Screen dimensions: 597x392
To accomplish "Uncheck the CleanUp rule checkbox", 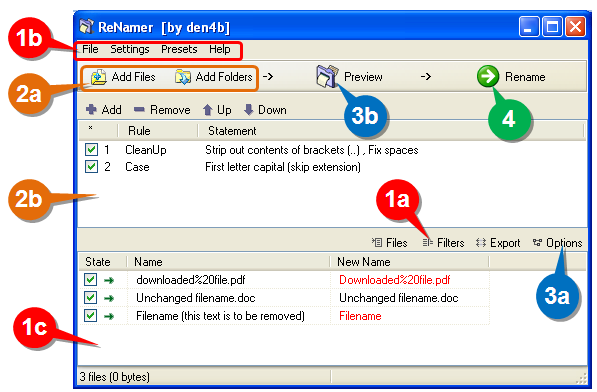I will coord(91,150).
